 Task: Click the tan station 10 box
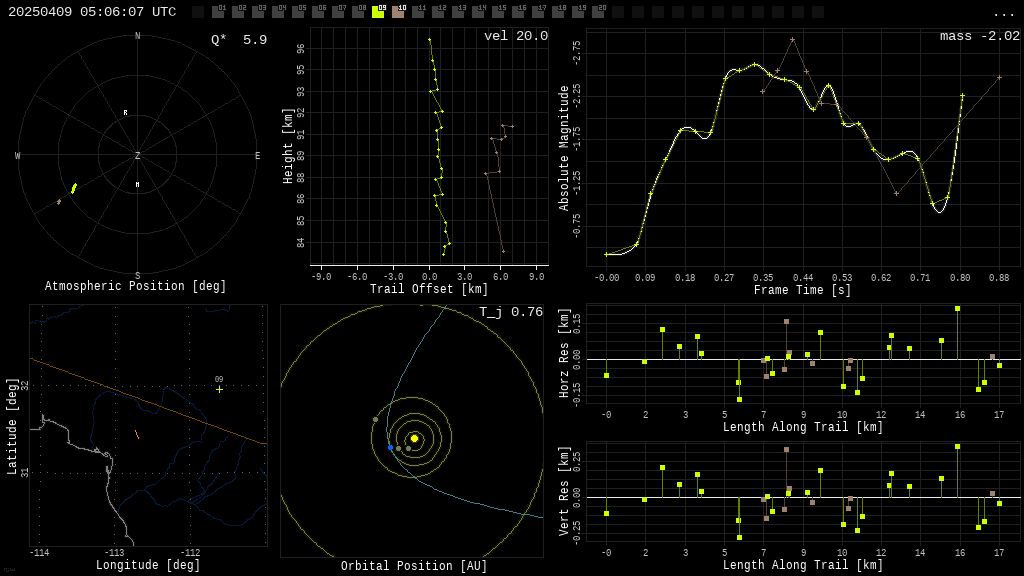398,12
